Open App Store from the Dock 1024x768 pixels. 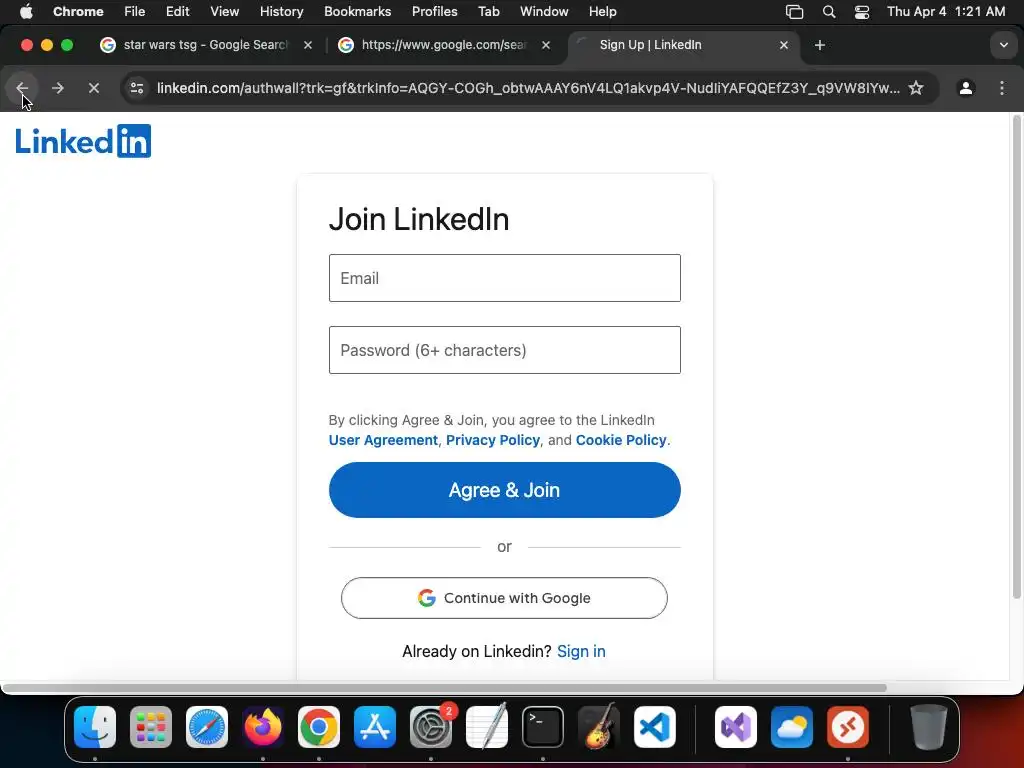[x=375, y=727]
